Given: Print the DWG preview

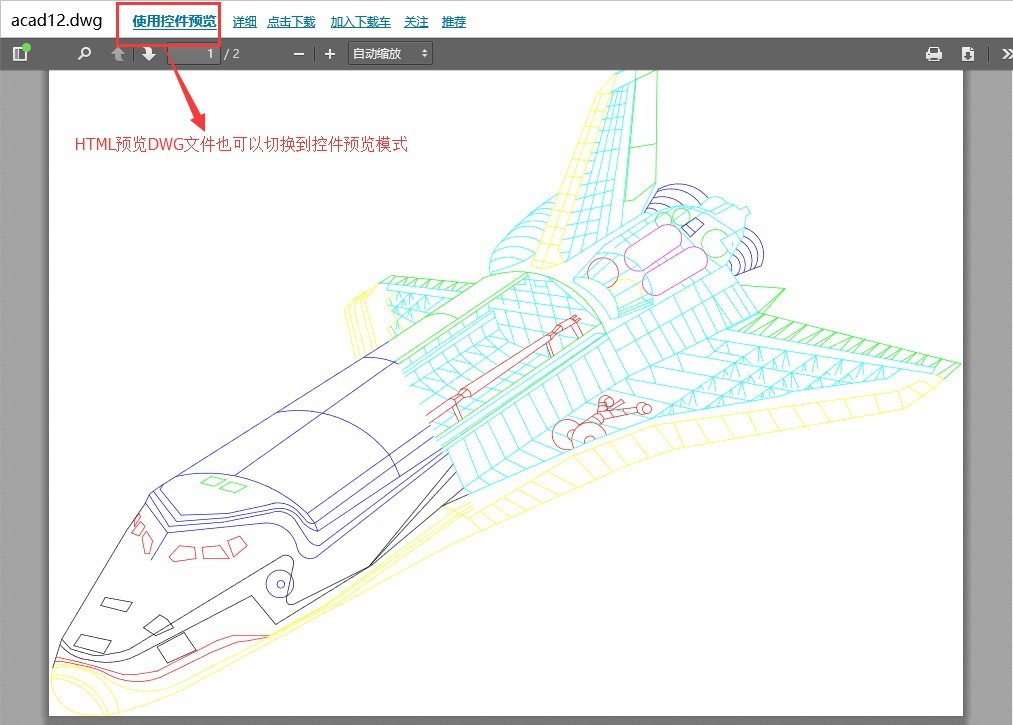Looking at the screenshot, I should click(x=934, y=53).
